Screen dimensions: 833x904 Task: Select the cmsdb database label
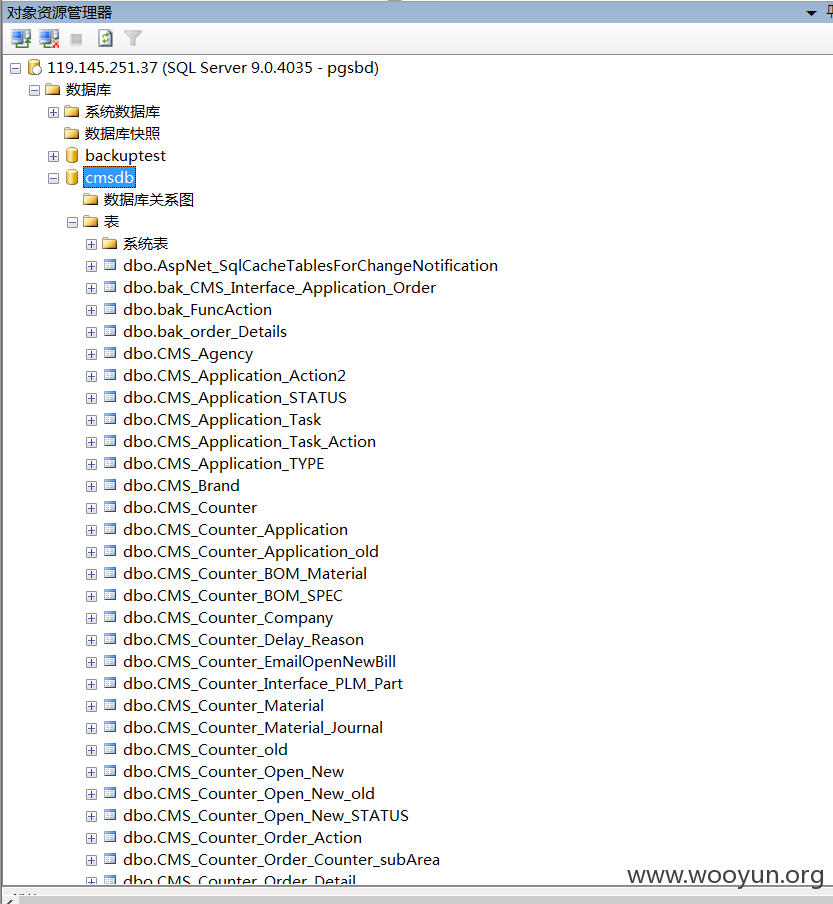click(x=110, y=178)
